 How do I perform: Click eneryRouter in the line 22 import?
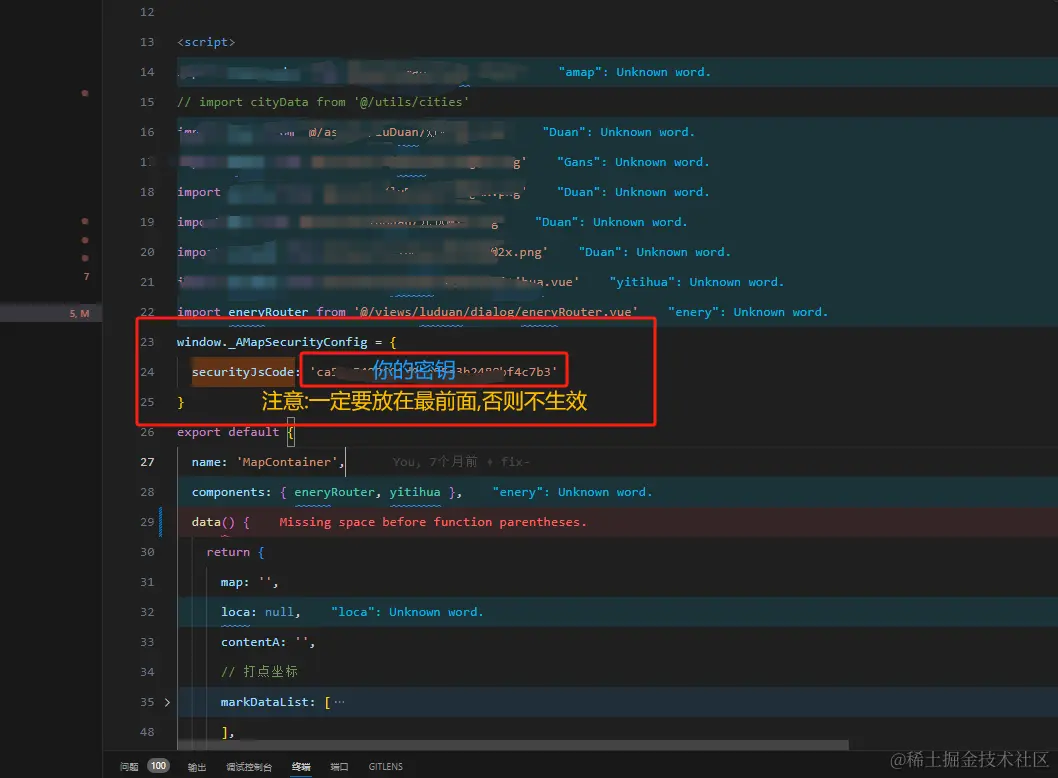(268, 312)
